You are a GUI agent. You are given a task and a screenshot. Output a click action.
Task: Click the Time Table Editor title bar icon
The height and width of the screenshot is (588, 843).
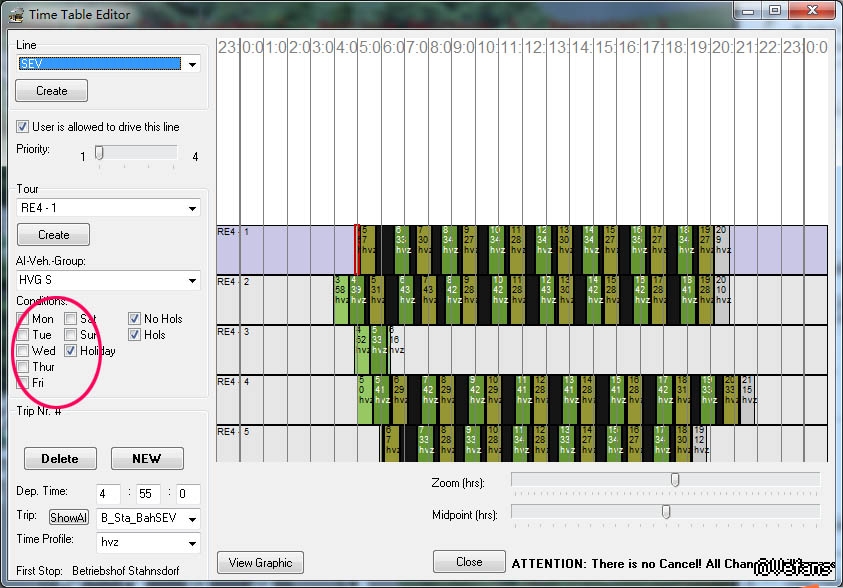pyautogui.click(x=13, y=14)
